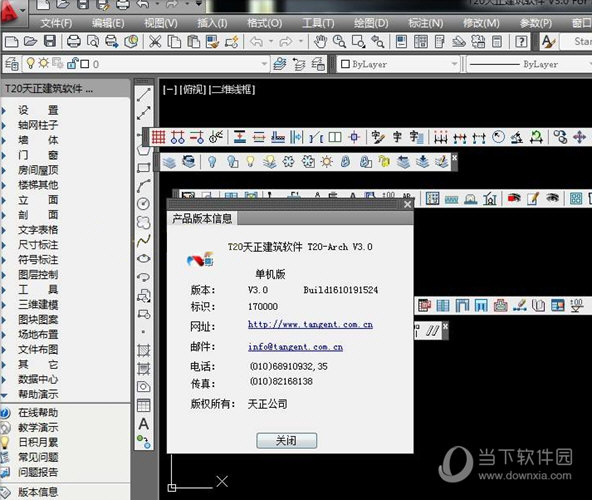This screenshot has width=592, height=500.
Task: Open the 编辑(E) menu
Action: coord(108,23)
